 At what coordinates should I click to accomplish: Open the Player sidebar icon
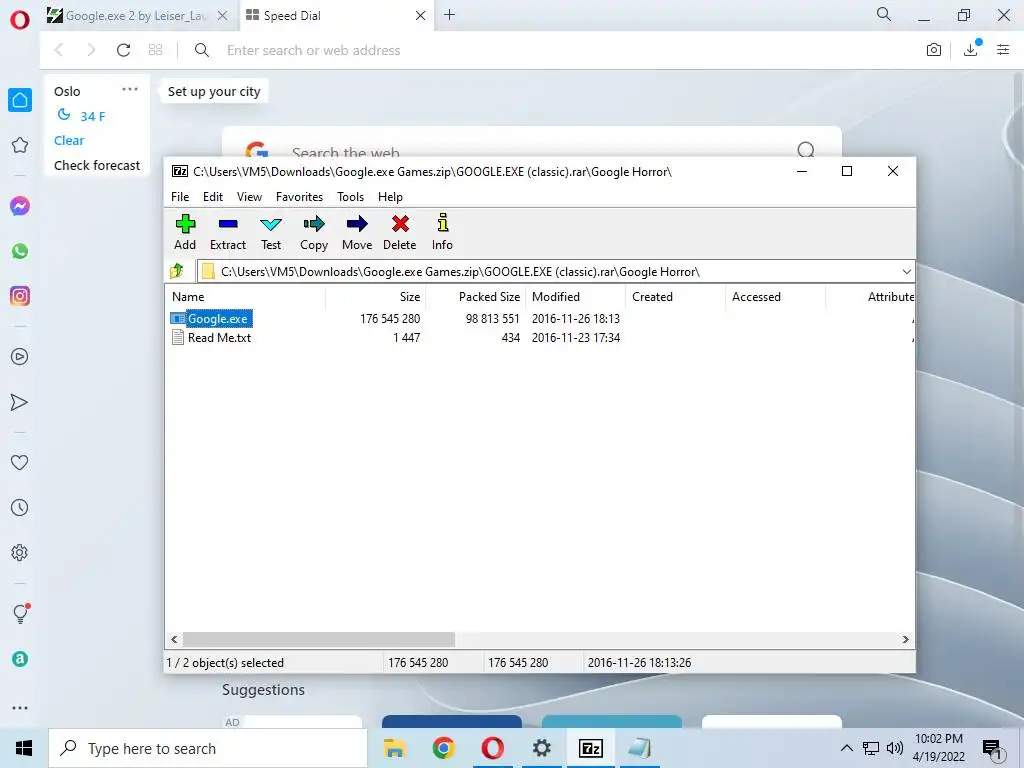point(20,357)
